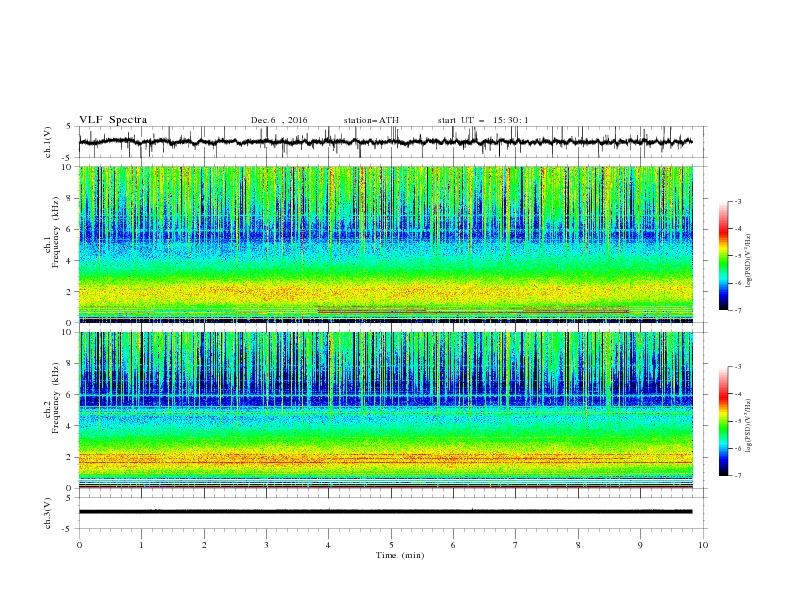
Task: Click time axis tick label "5" below the plots
Action: point(391,545)
